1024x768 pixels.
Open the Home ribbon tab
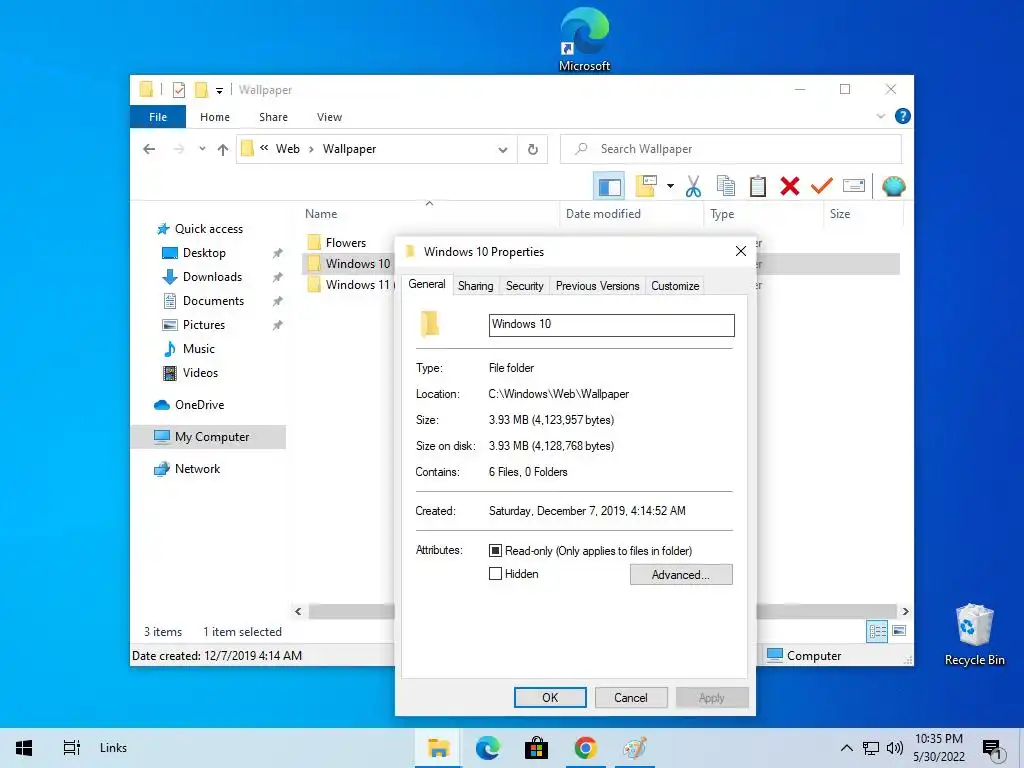point(215,117)
